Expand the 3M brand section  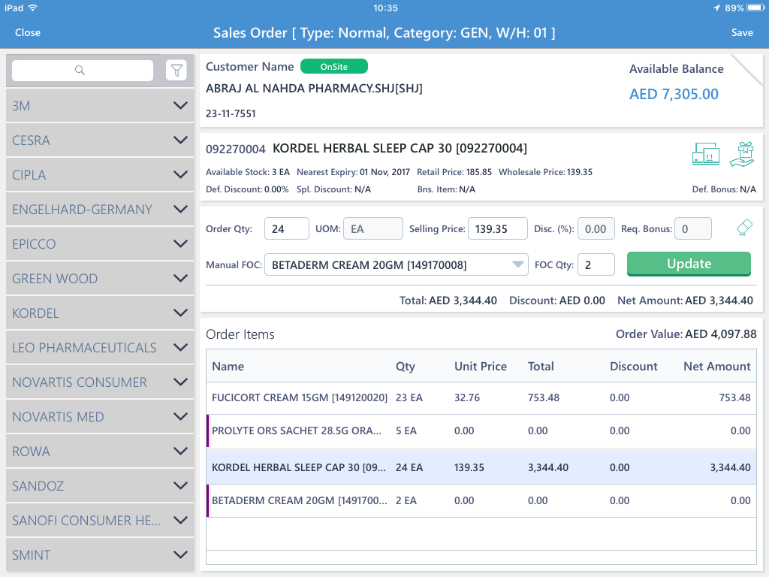click(x=100, y=105)
